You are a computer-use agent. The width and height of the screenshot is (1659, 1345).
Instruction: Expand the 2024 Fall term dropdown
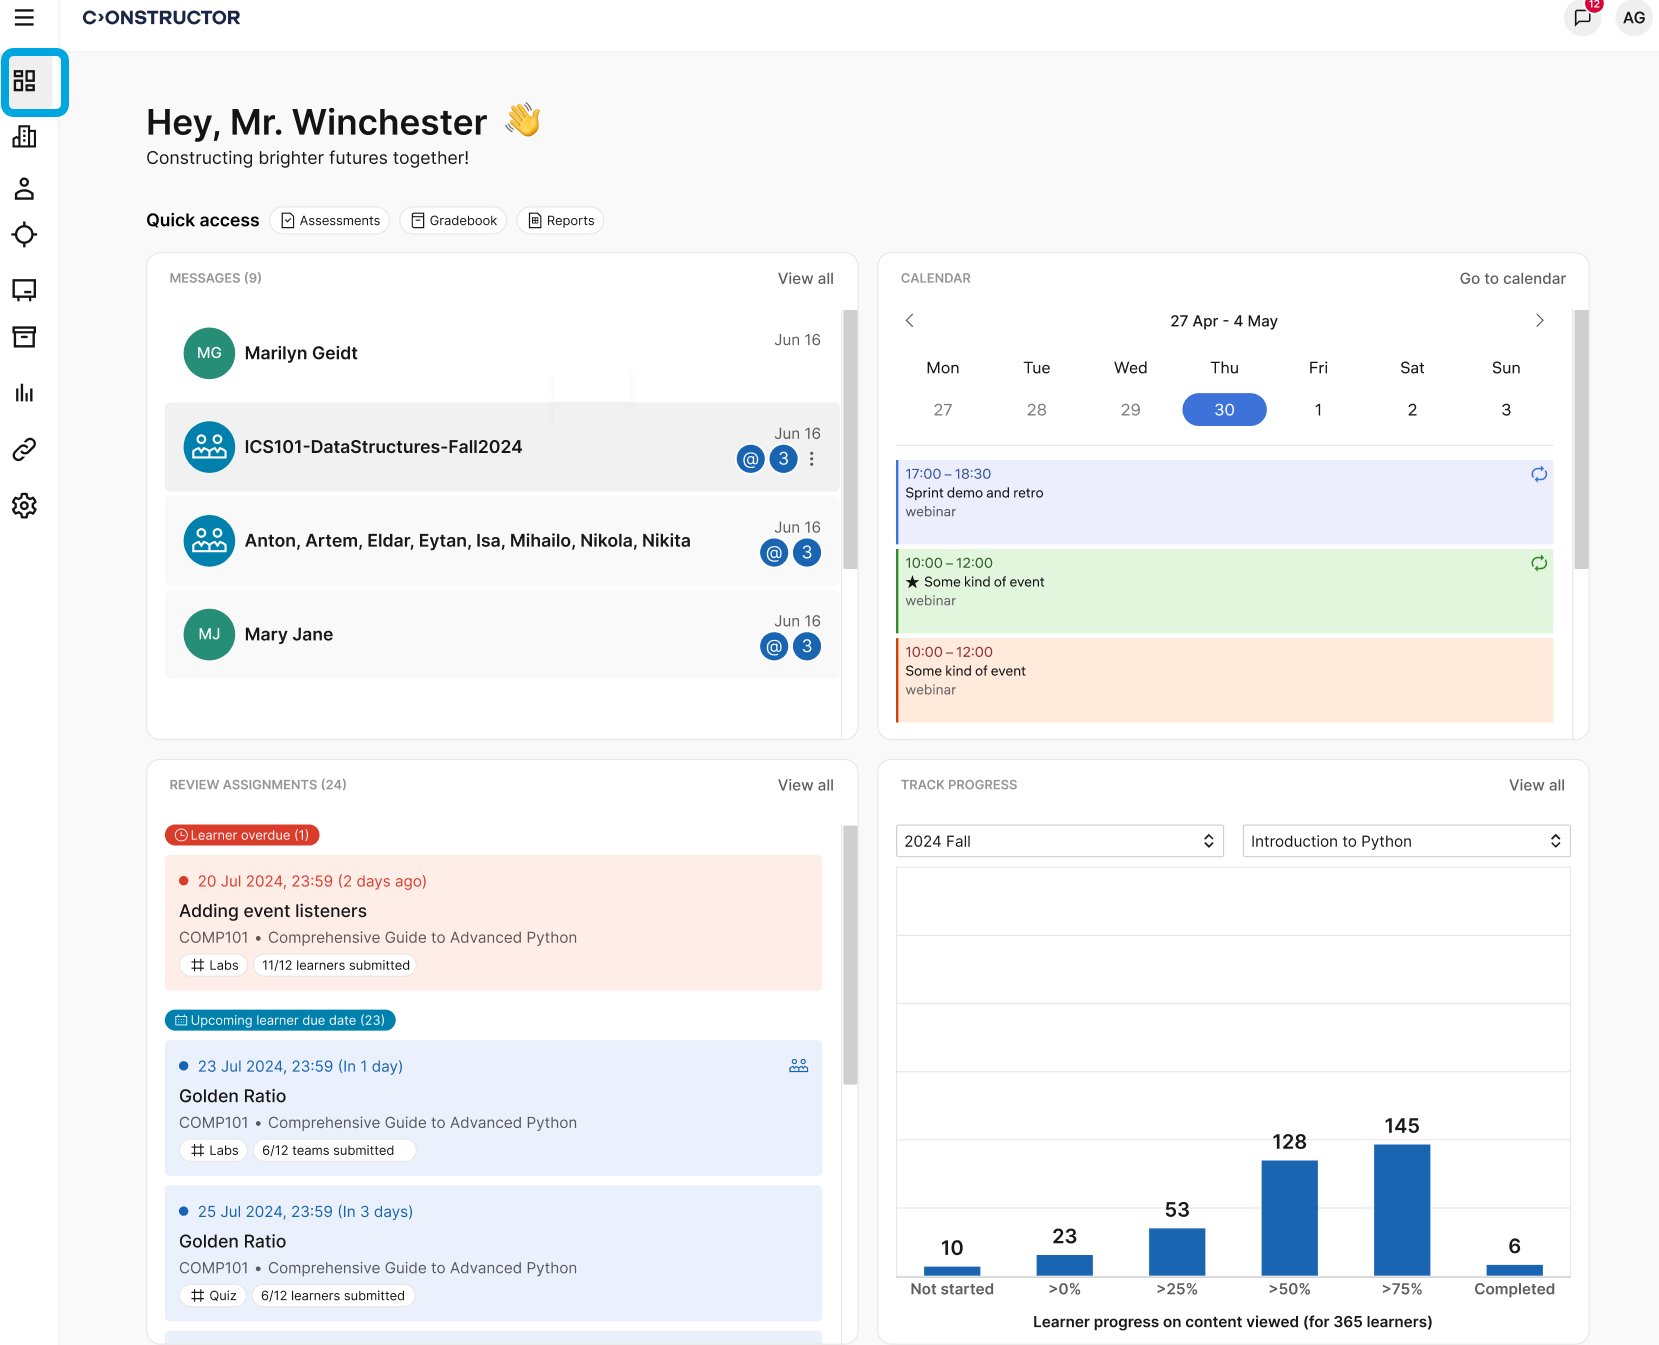point(1059,841)
